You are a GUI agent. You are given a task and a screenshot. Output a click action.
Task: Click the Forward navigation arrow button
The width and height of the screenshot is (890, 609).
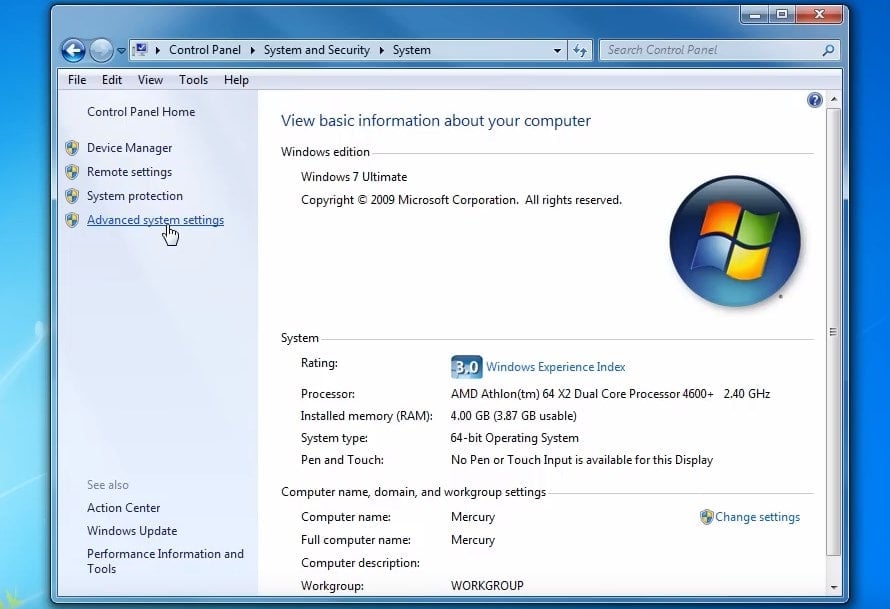(x=101, y=51)
